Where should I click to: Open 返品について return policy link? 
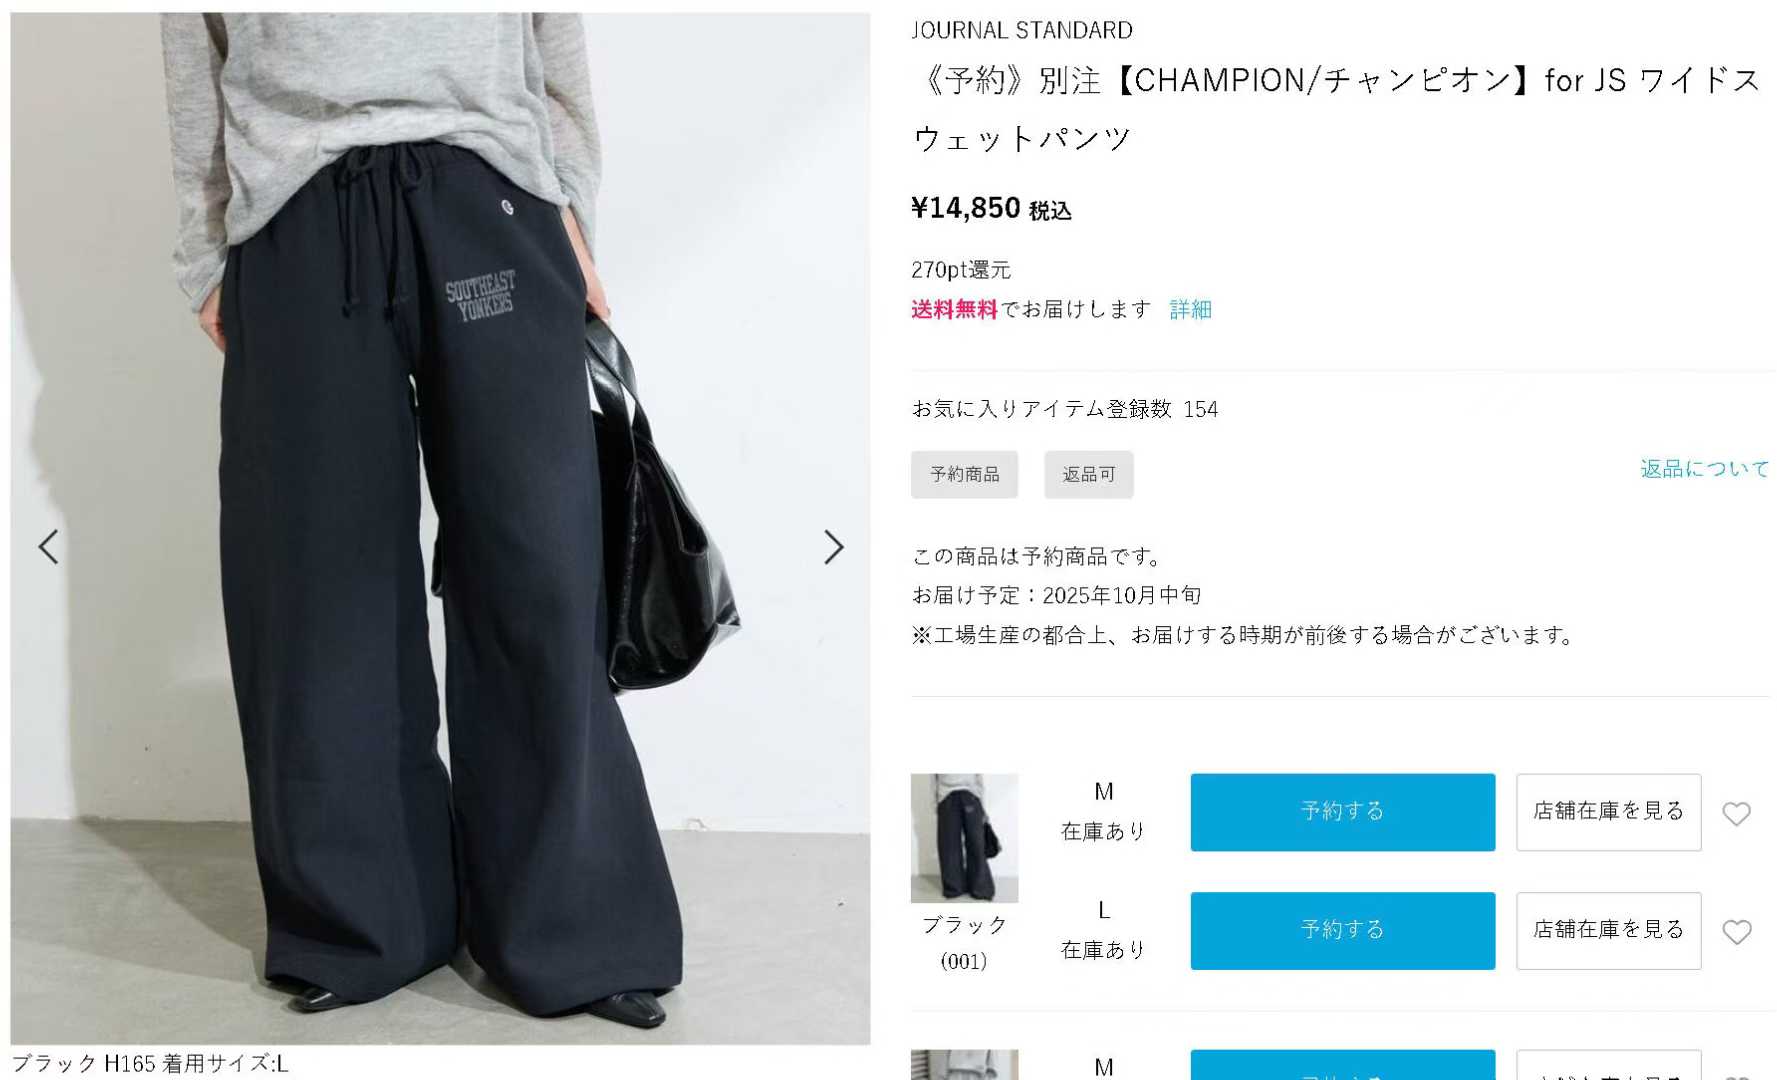[x=1704, y=469]
